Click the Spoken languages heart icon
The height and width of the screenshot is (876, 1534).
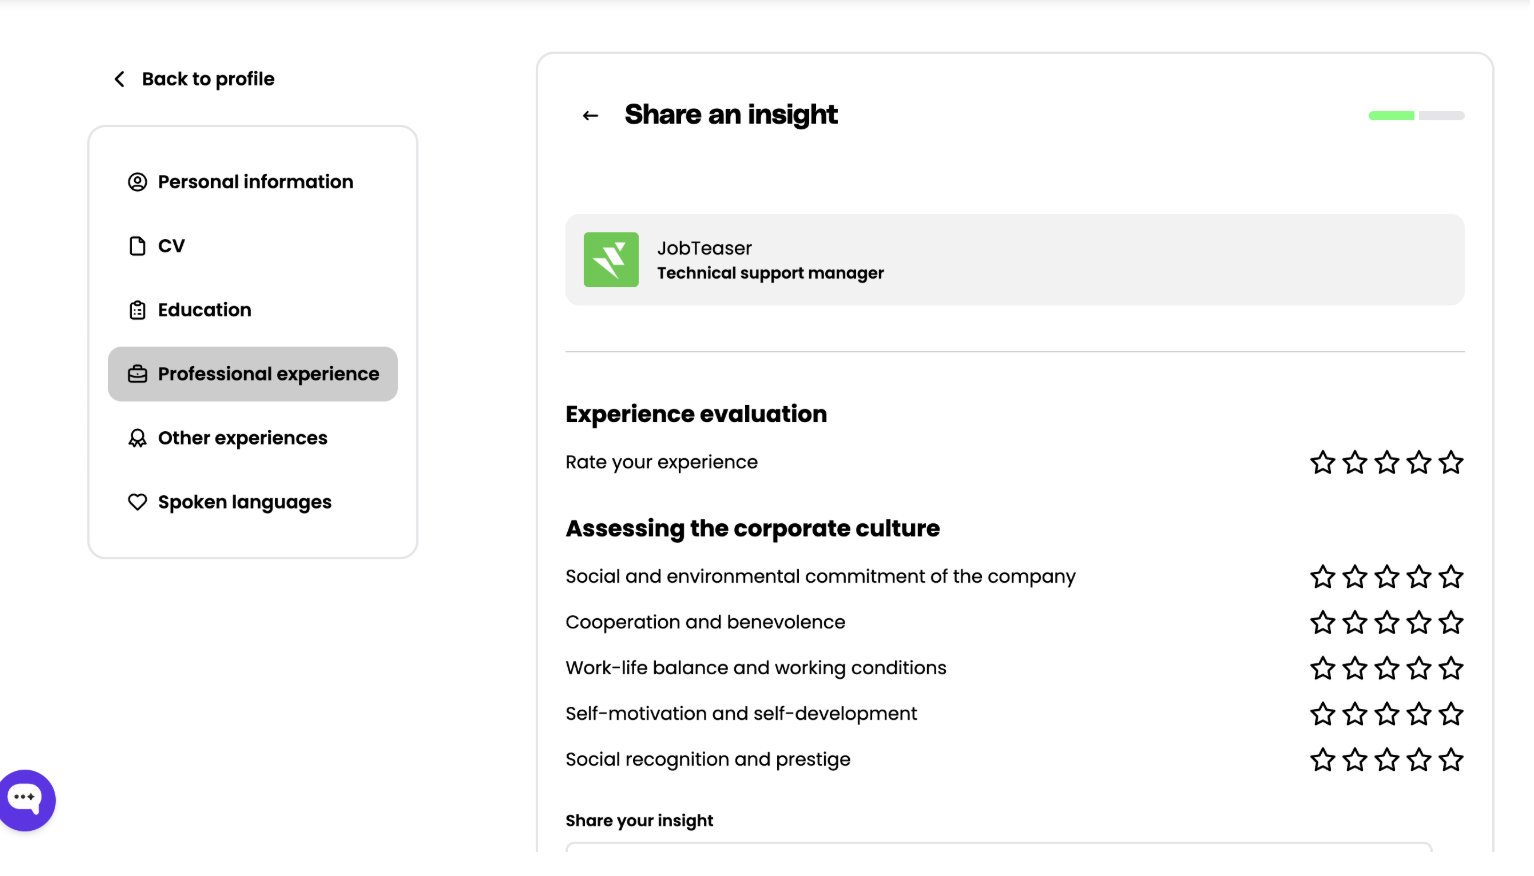[x=137, y=502]
